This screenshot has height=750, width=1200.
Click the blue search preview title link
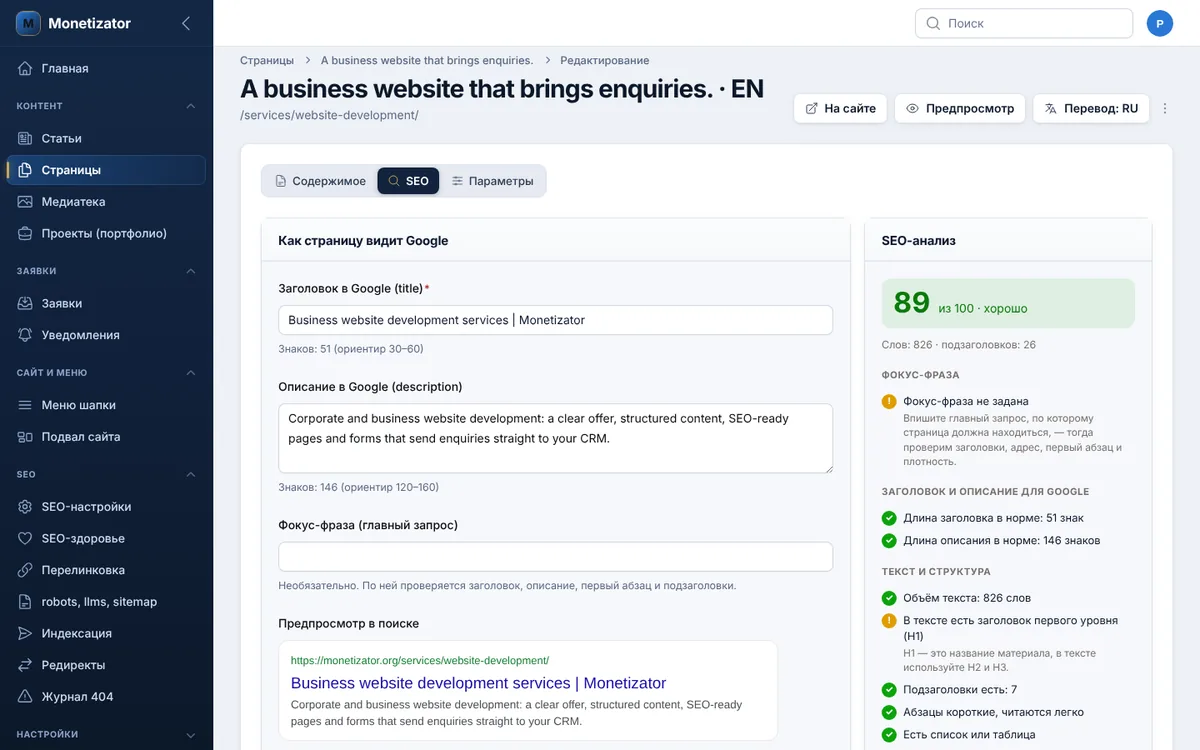(x=478, y=683)
